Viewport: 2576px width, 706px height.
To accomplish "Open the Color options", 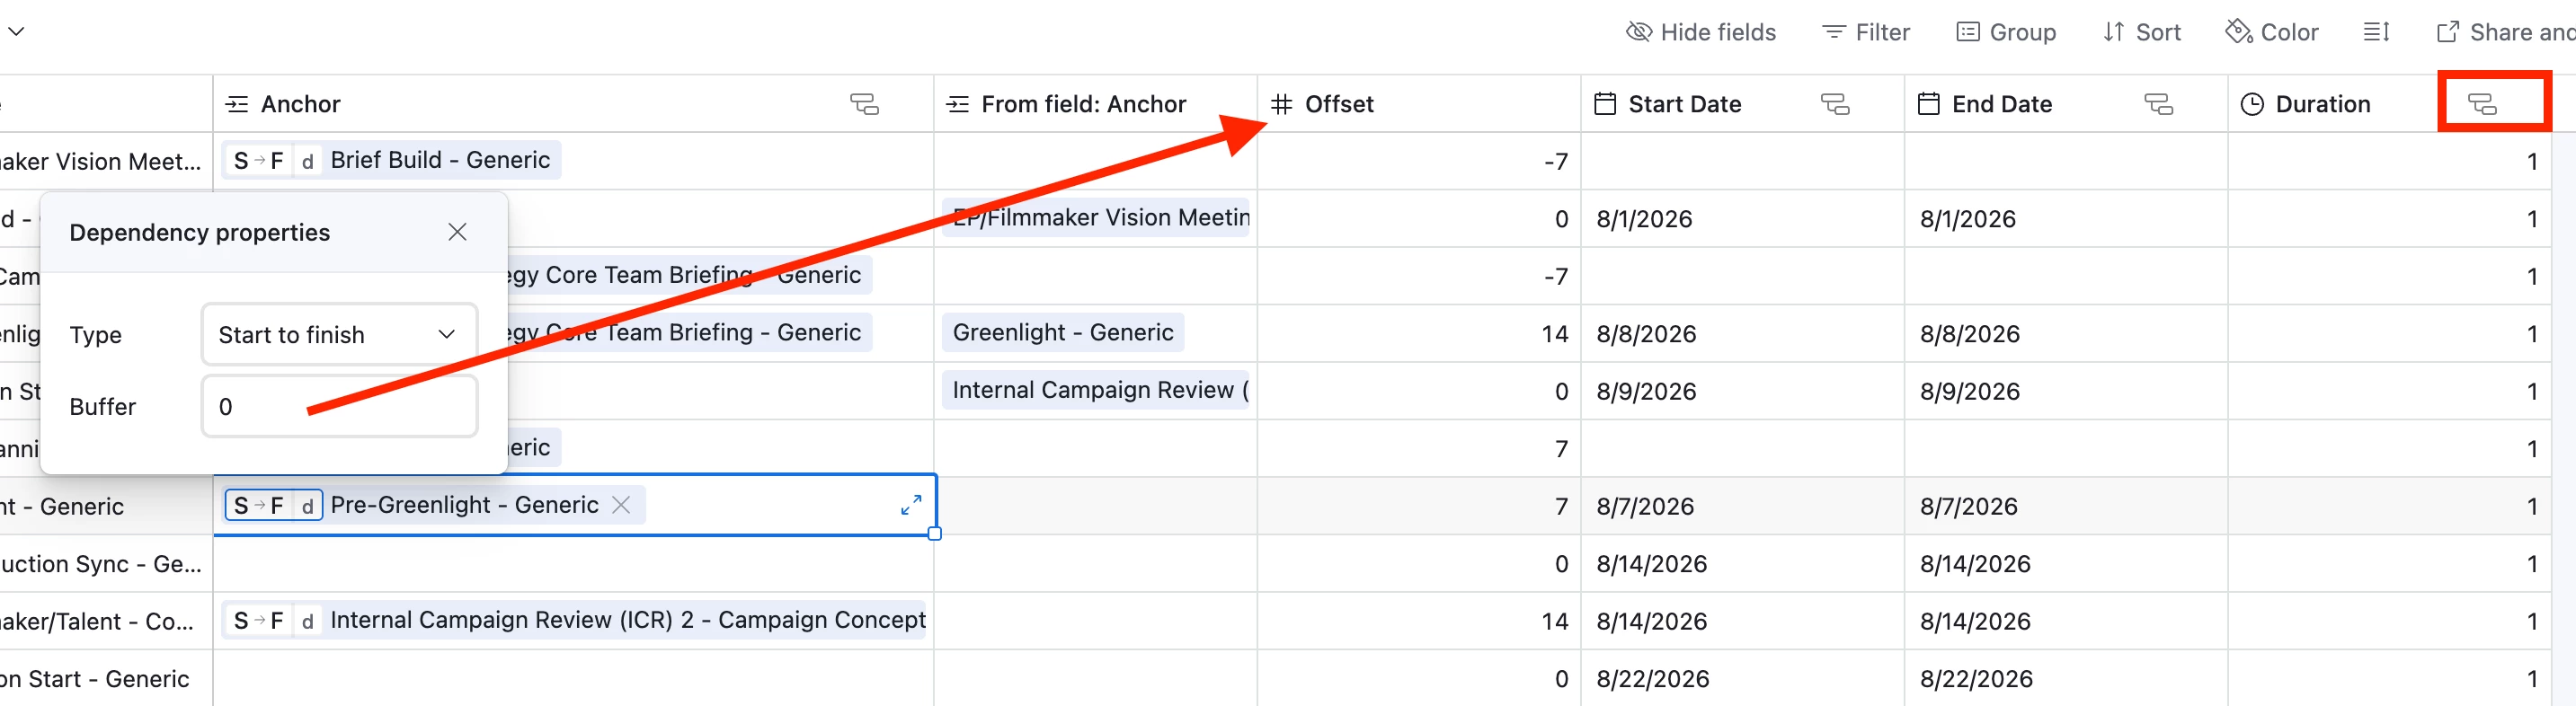I will 2271,32.
